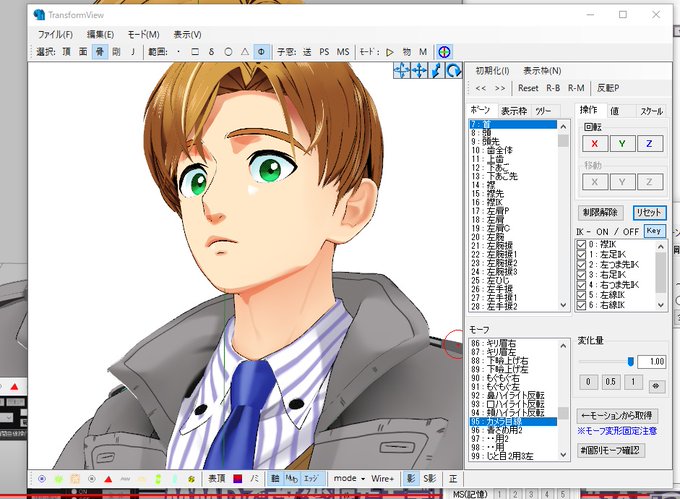This screenshot has height=499, width=680.
Task: Open the 編集(E) menu
Action: (100, 34)
